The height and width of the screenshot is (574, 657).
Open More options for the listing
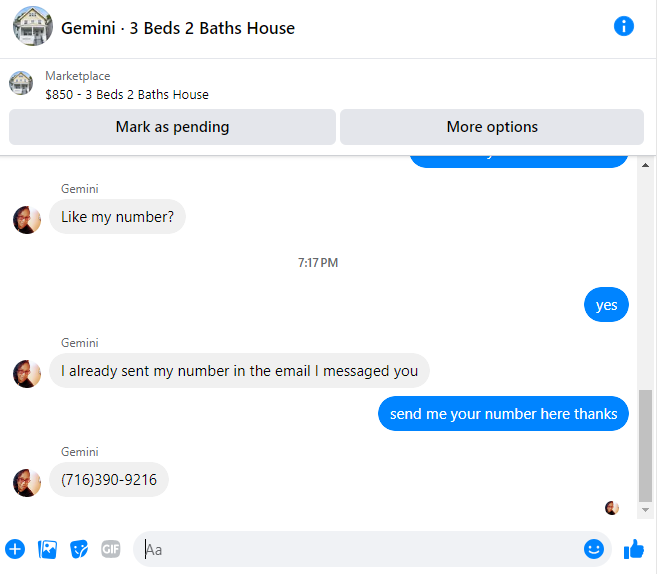tap(492, 127)
